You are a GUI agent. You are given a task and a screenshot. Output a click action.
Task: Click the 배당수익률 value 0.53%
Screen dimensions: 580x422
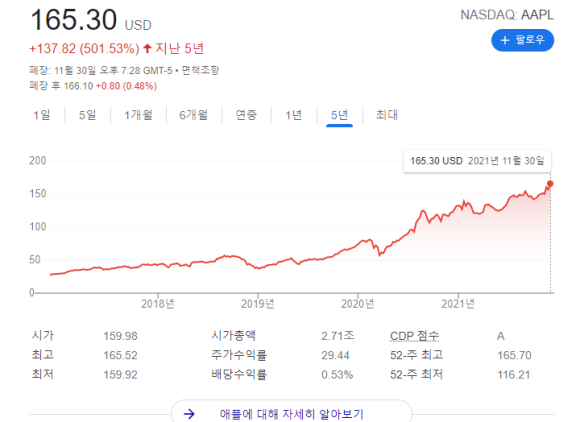[337, 375]
